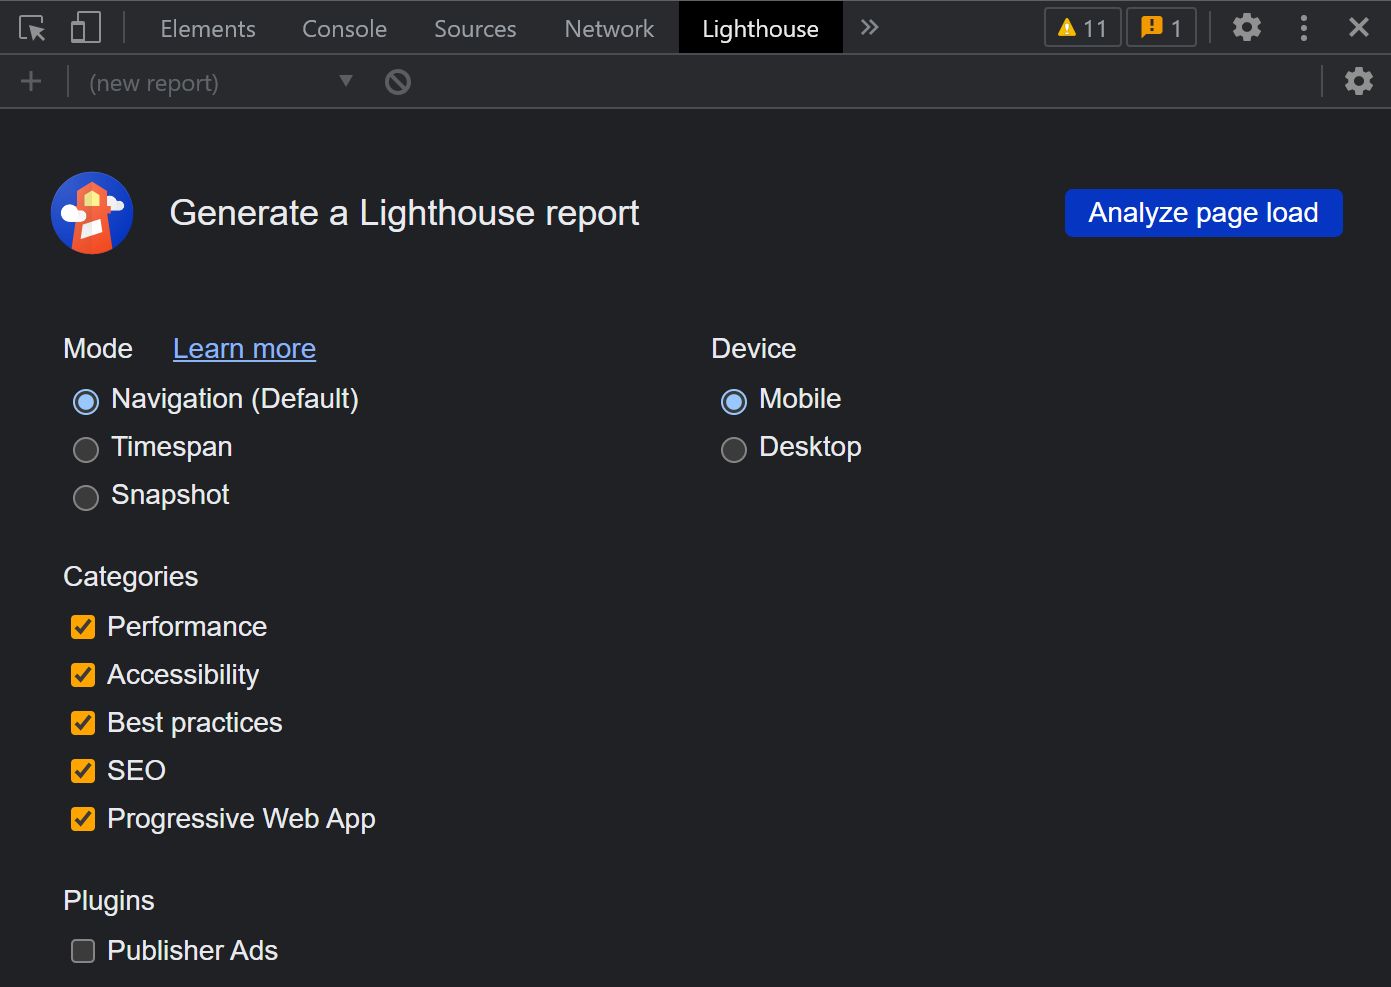
Task: Toggle the device toolbar icon
Action: pyautogui.click(x=86, y=28)
